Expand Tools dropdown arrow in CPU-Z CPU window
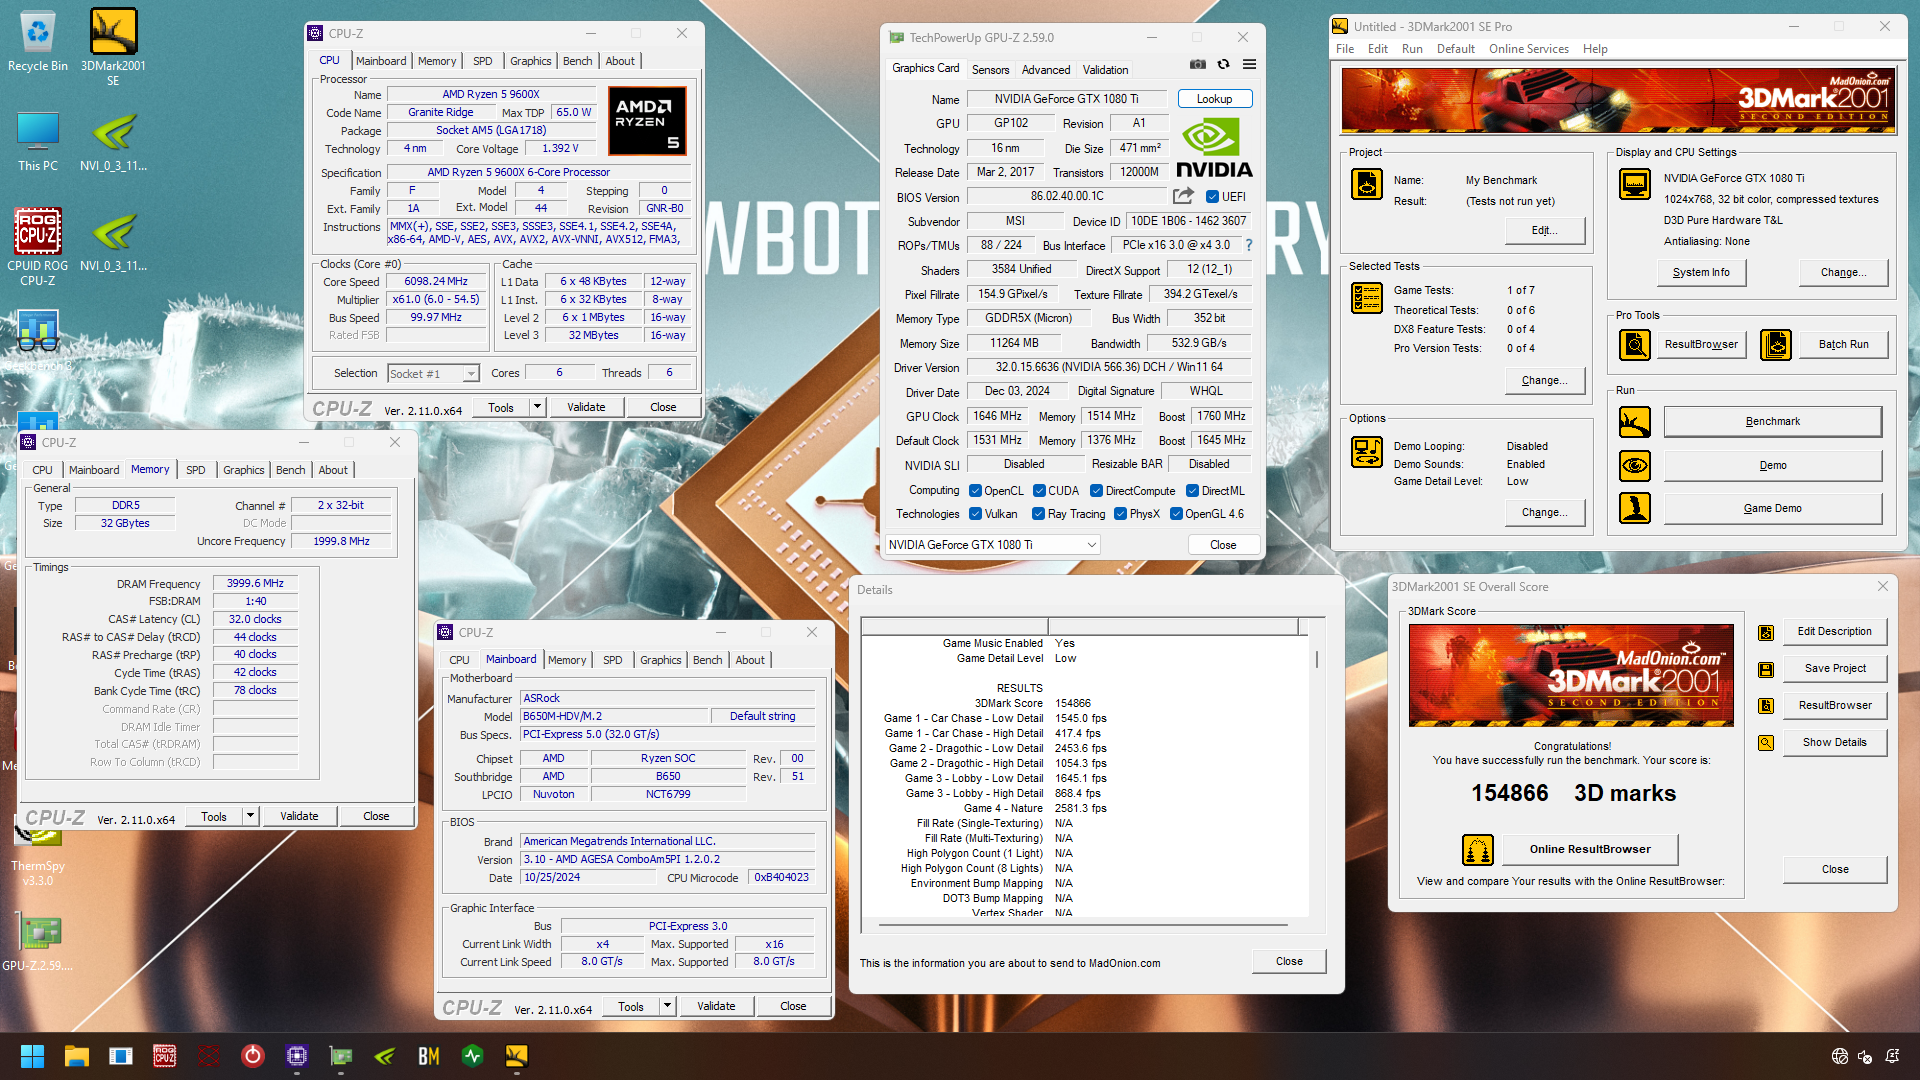 click(x=537, y=407)
